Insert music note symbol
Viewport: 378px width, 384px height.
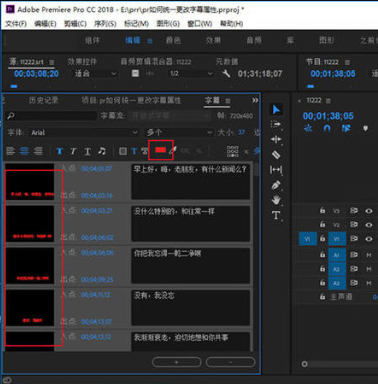click(x=102, y=151)
